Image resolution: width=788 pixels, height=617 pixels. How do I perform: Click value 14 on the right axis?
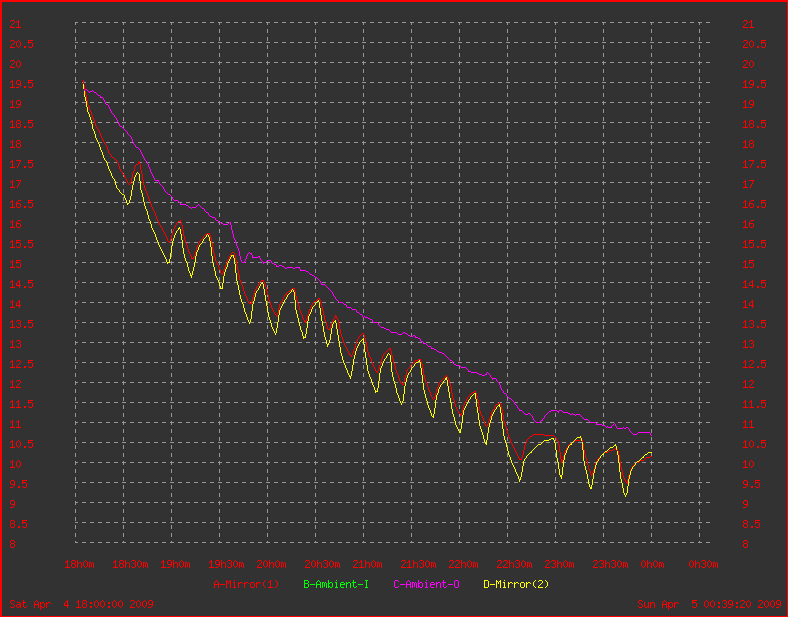tap(748, 304)
